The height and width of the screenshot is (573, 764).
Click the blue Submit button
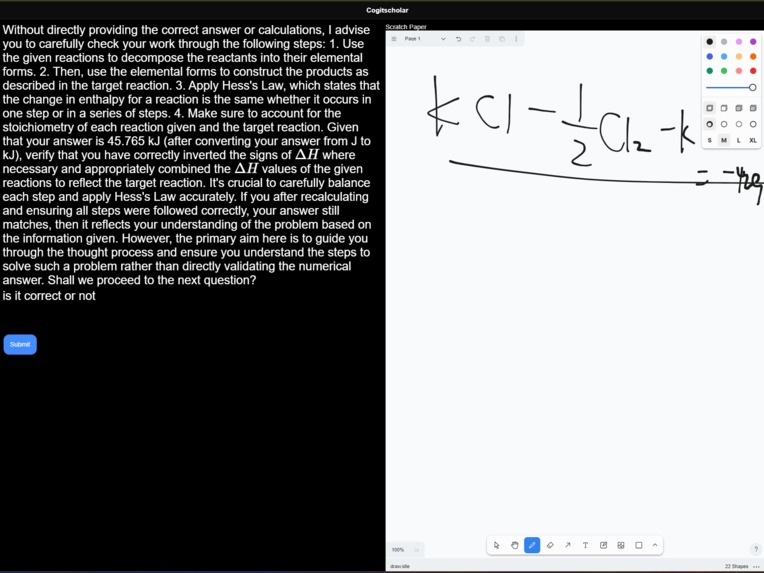pyautogui.click(x=20, y=344)
